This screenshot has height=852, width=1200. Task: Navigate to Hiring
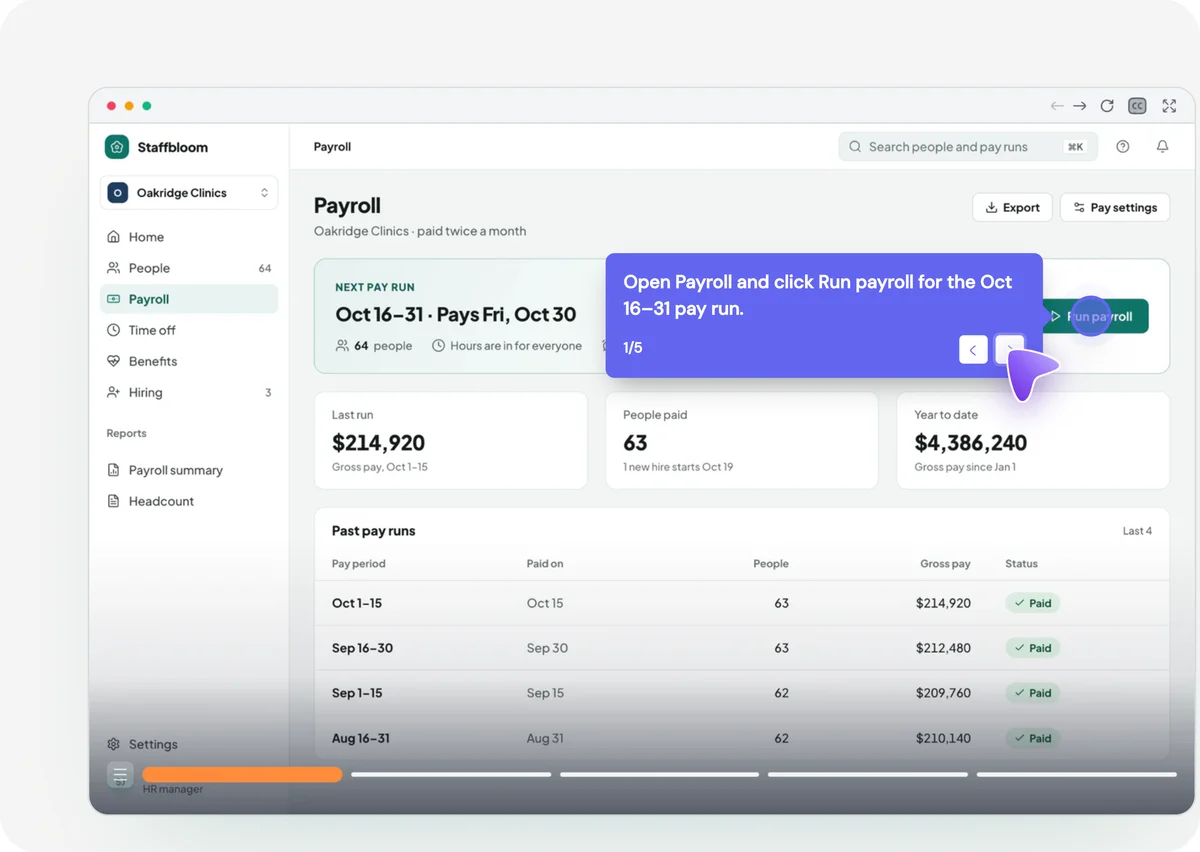pos(189,392)
